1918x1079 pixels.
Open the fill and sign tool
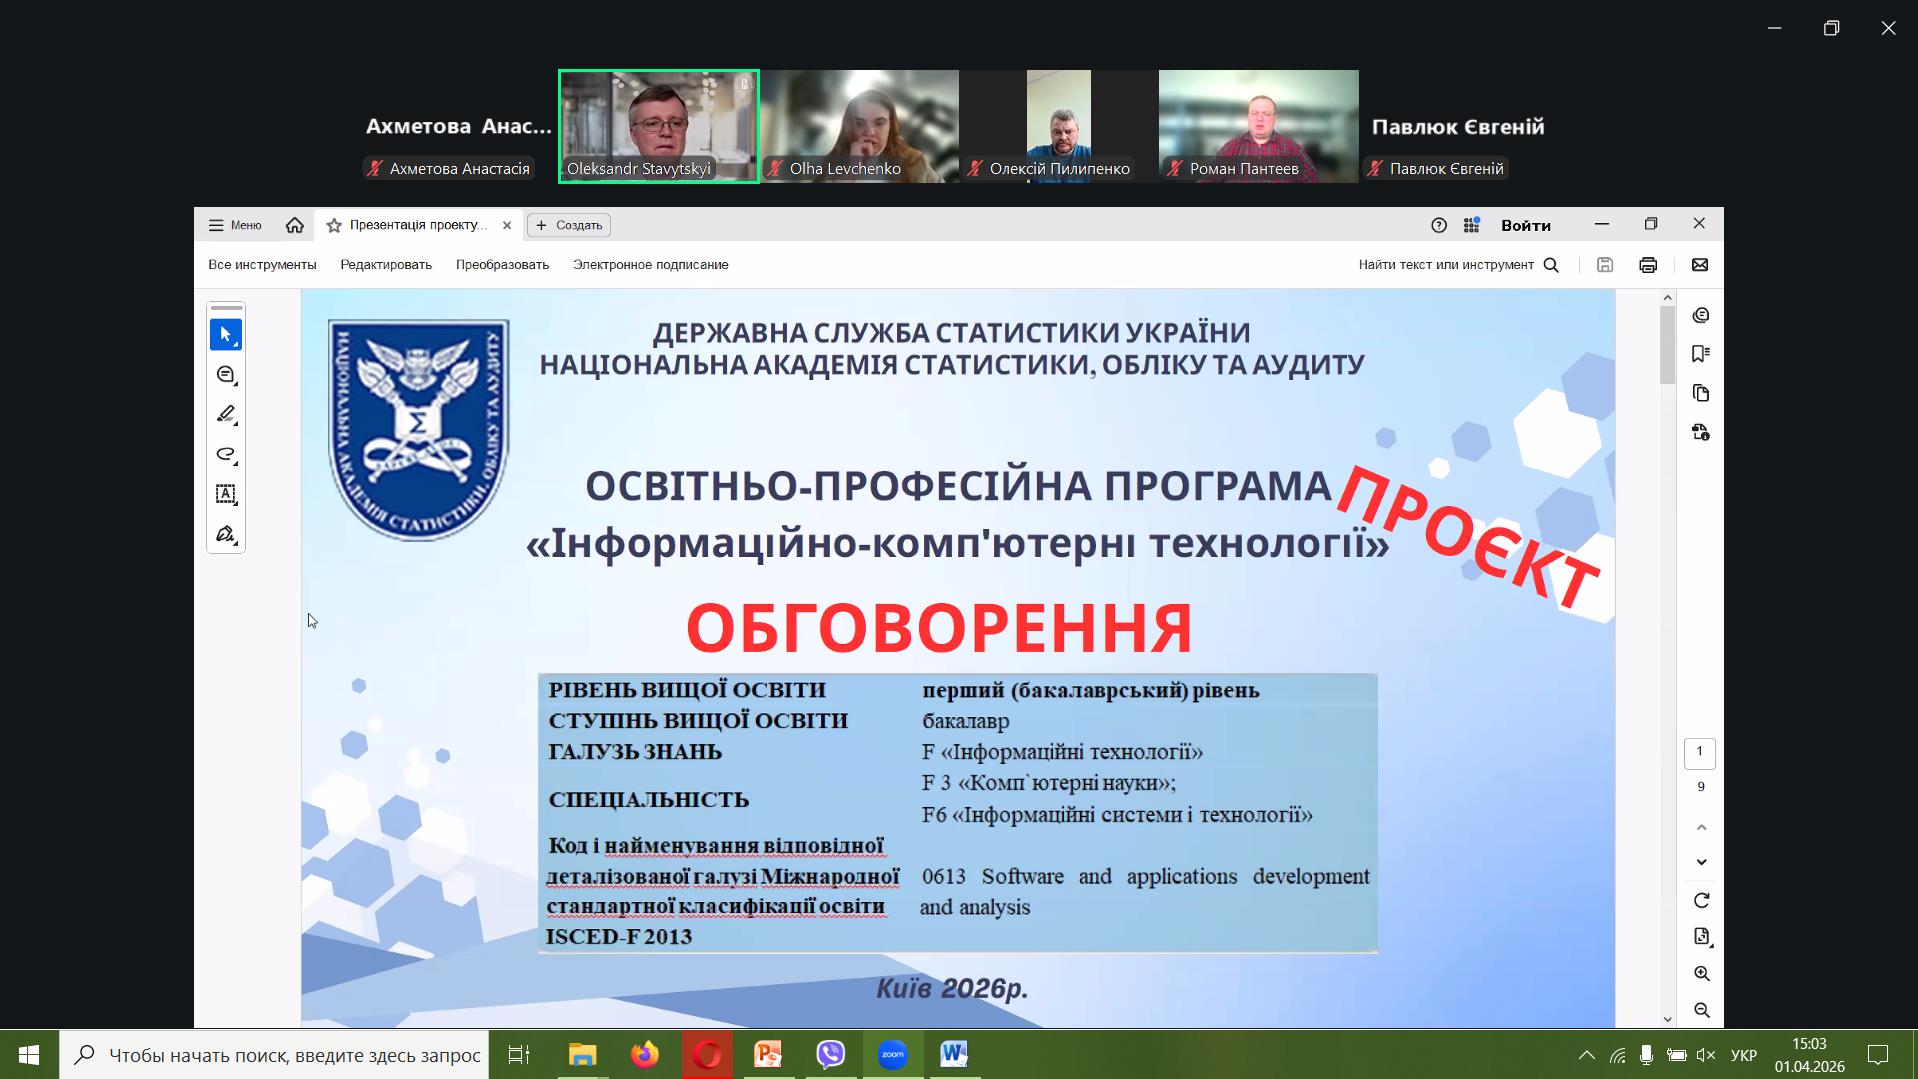click(226, 534)
